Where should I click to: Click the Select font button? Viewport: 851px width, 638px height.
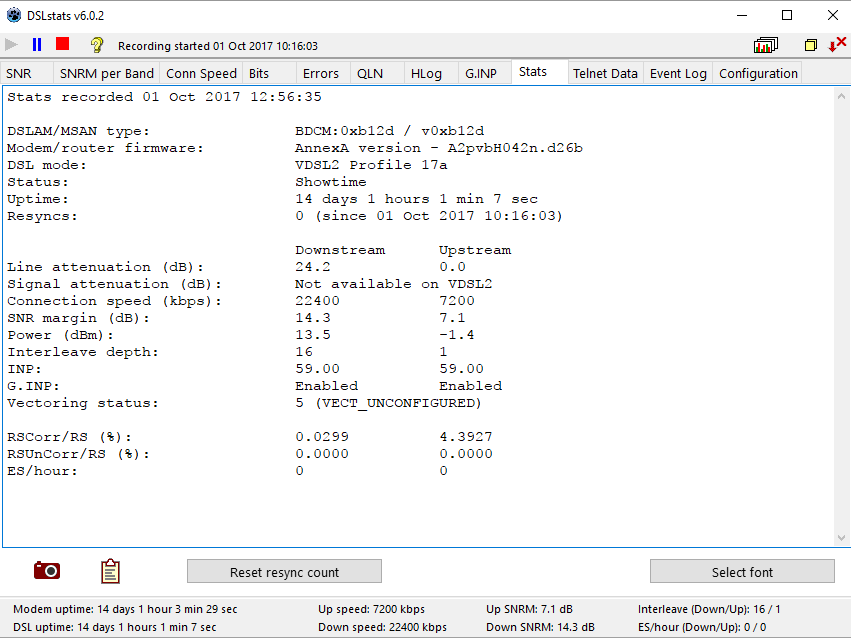[742, 572]
